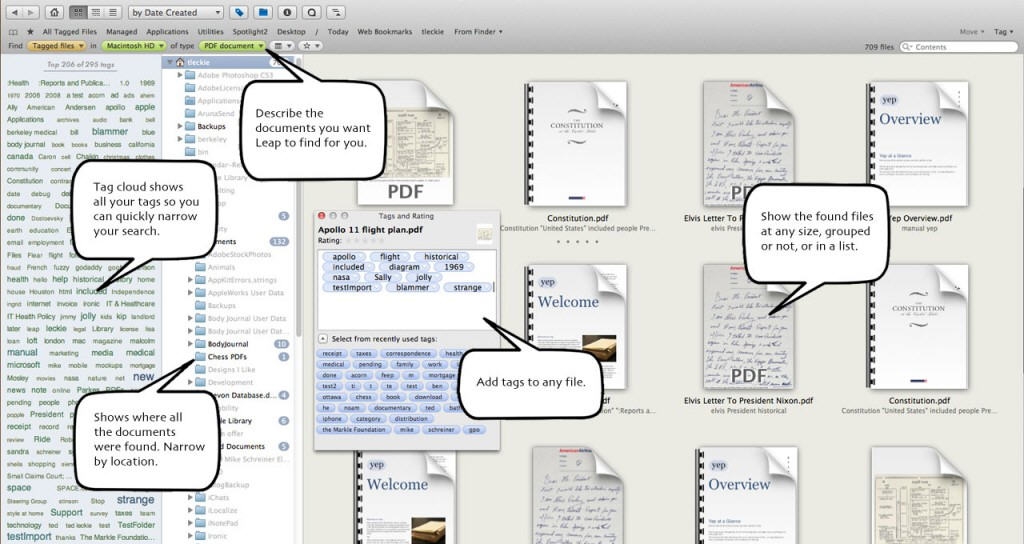
Task: Add the recently used tag correspondence
Action: (408, 353)
